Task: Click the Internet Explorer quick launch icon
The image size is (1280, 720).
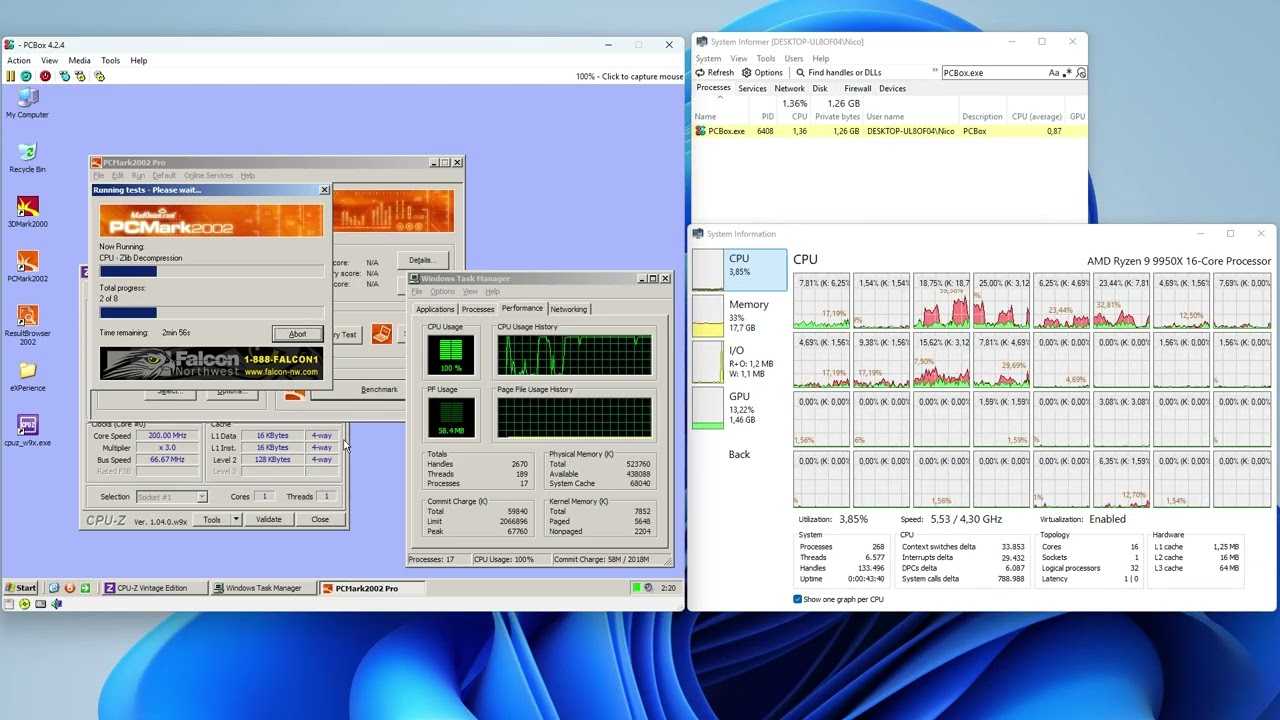Action: pos(54,588)
